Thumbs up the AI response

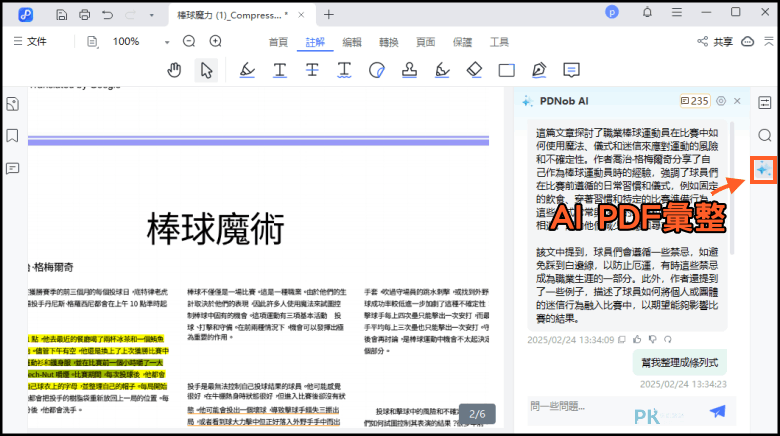pyautogui.click(x=637, y=339)
